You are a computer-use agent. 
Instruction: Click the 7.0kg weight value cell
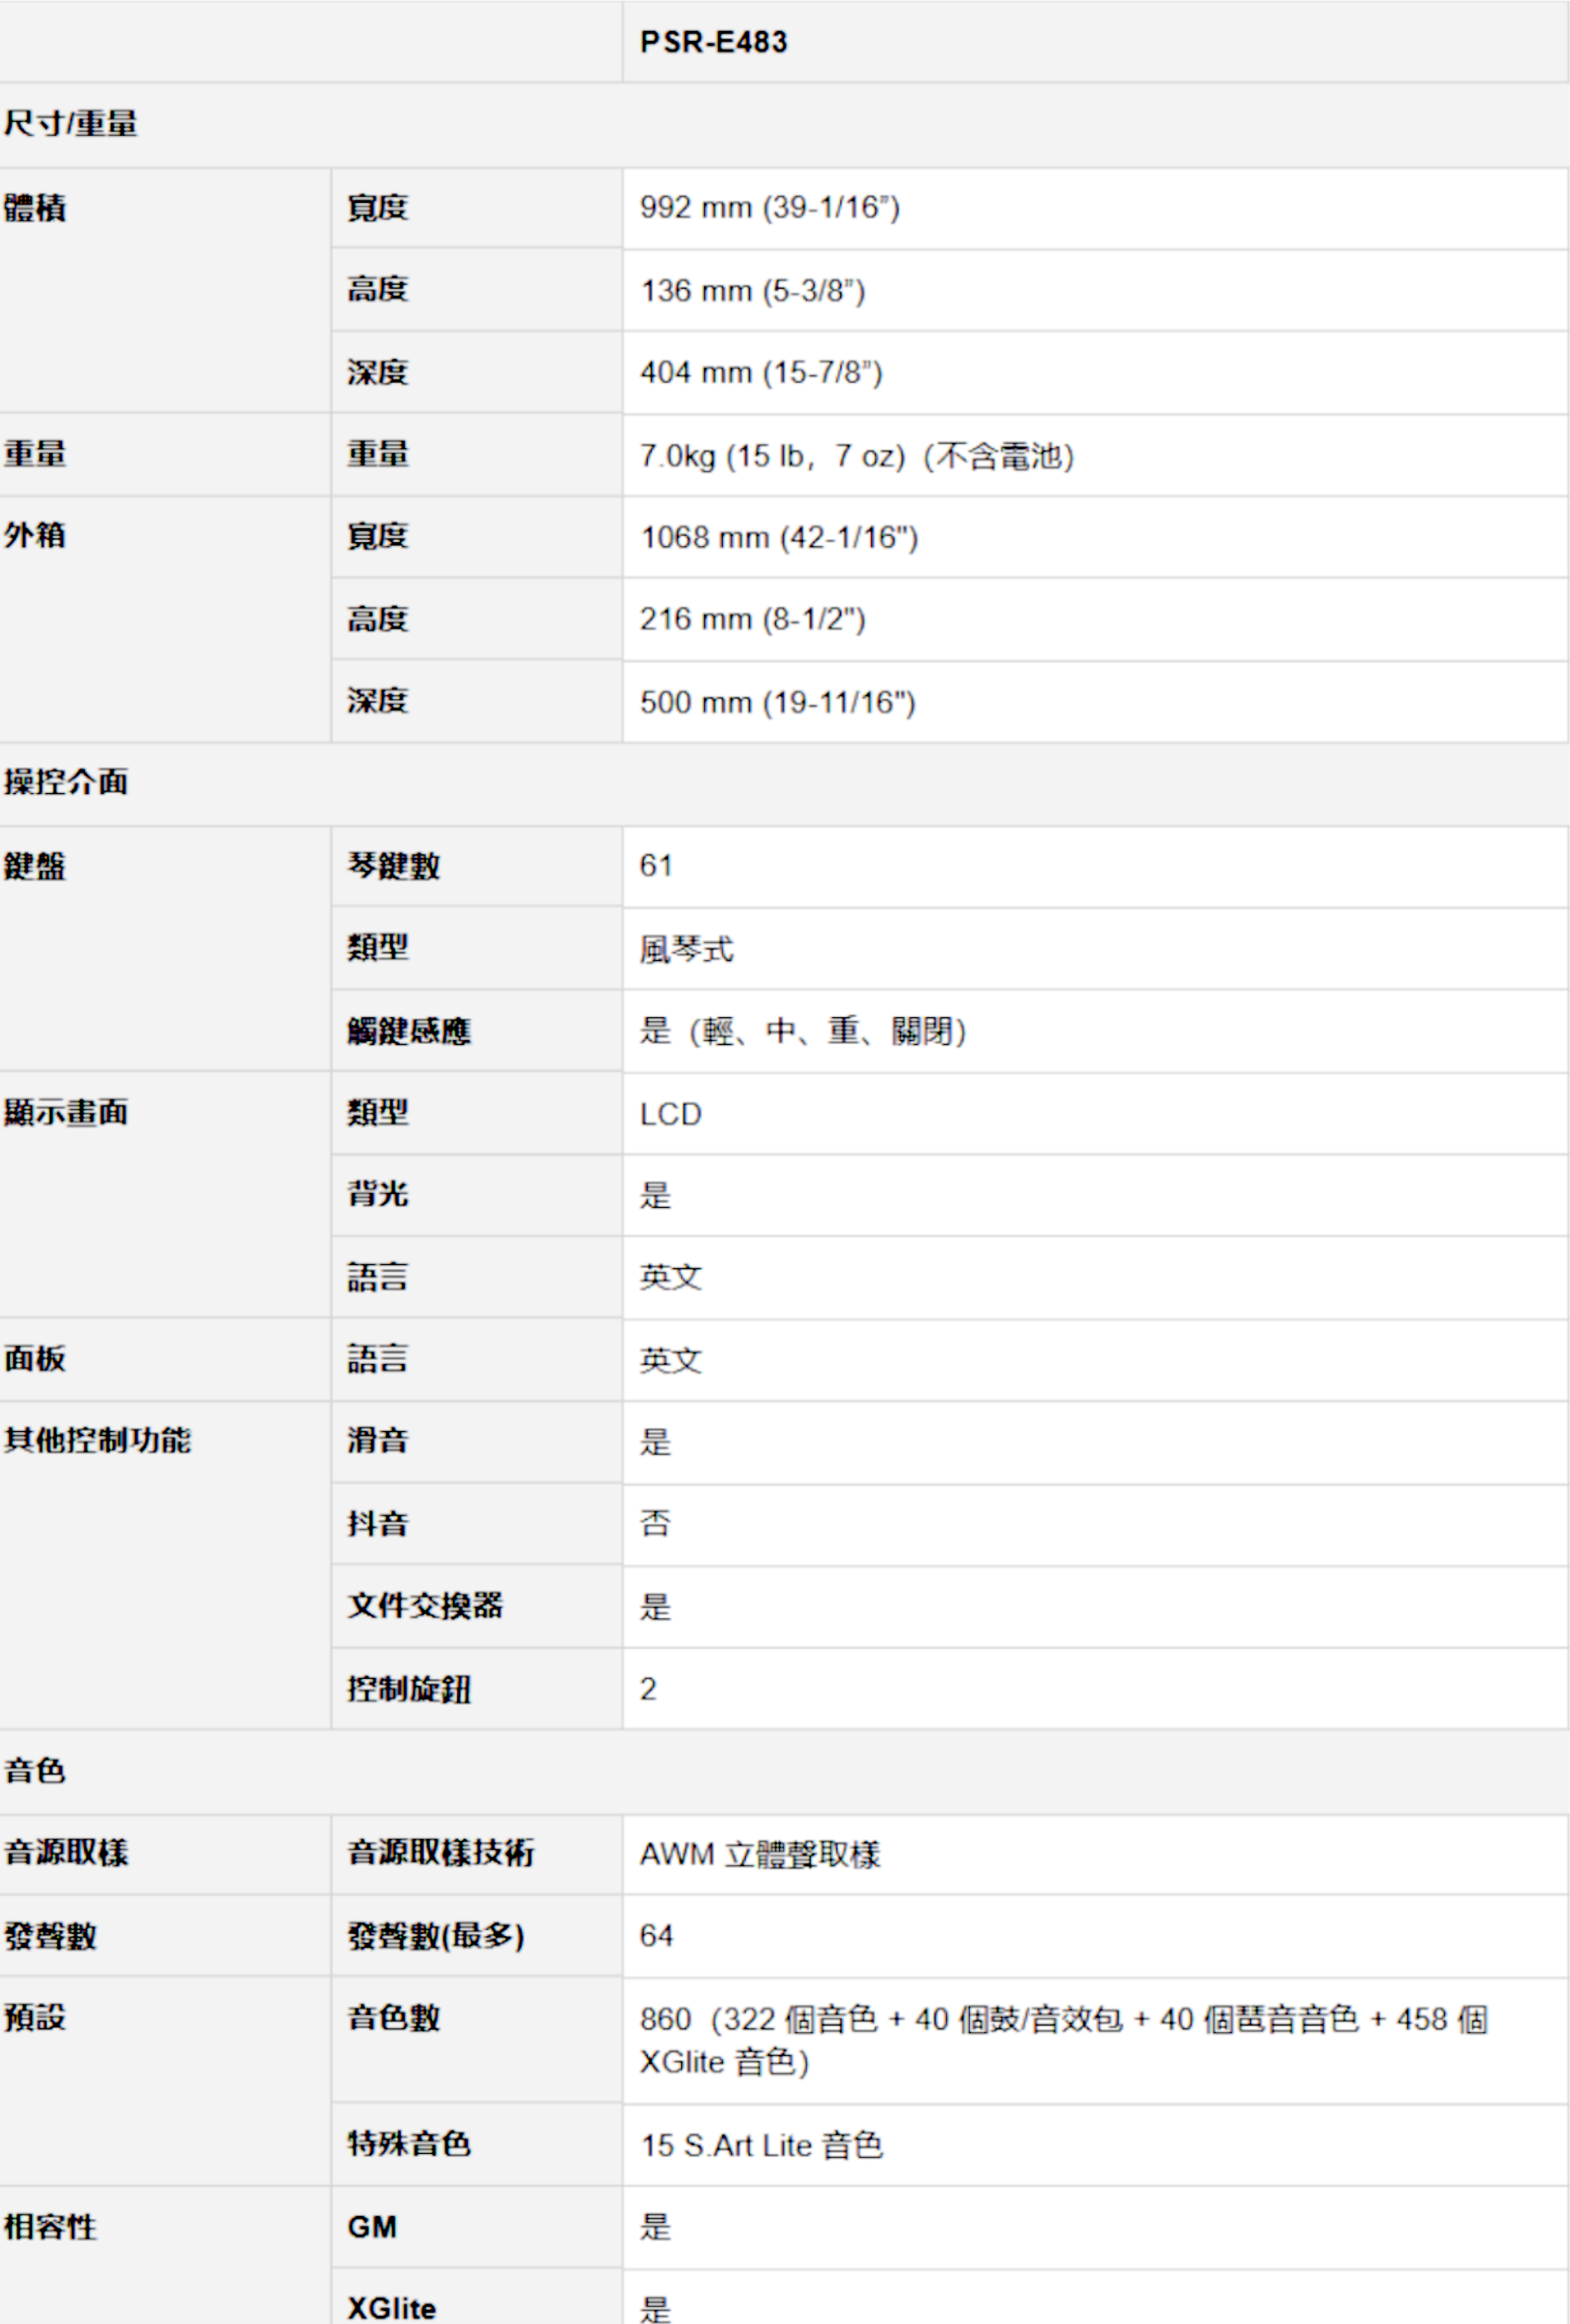coord(857,456)
